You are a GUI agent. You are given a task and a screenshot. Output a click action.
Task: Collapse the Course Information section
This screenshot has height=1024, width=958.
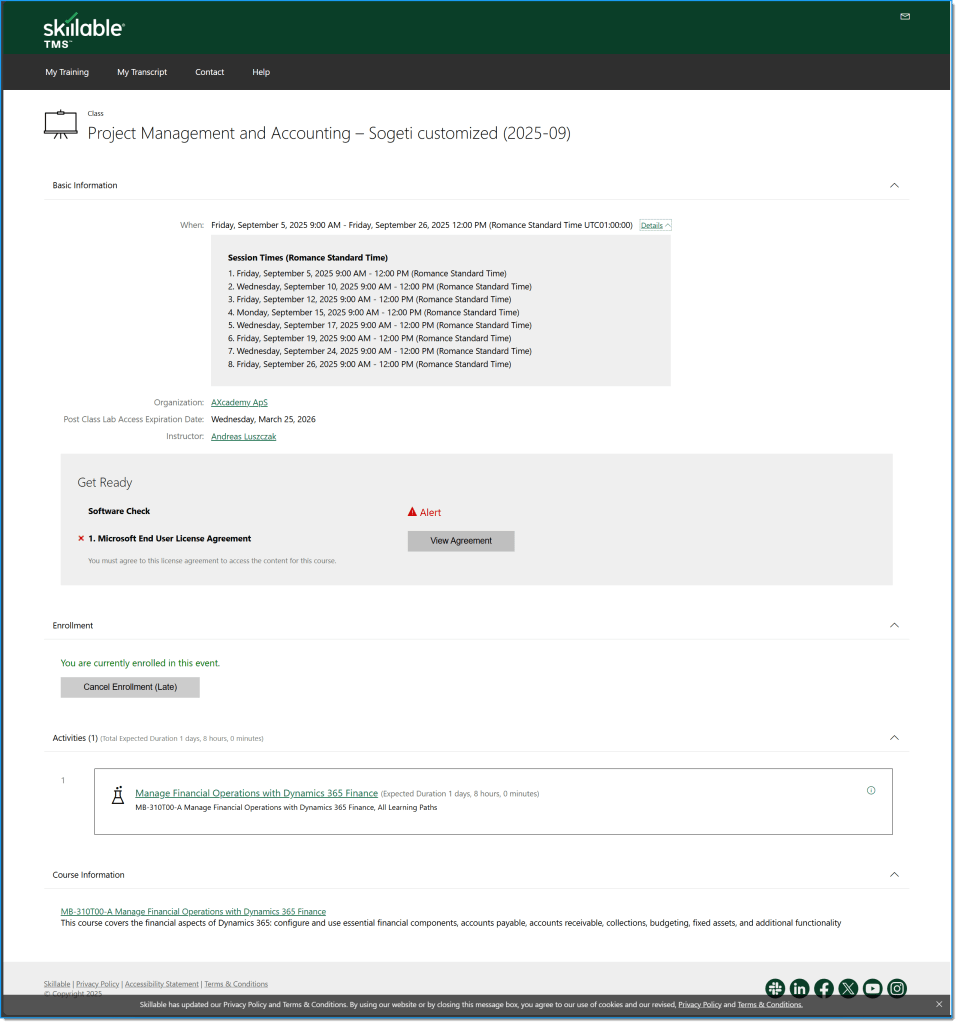pyautogui.click(x=895, y=875)
